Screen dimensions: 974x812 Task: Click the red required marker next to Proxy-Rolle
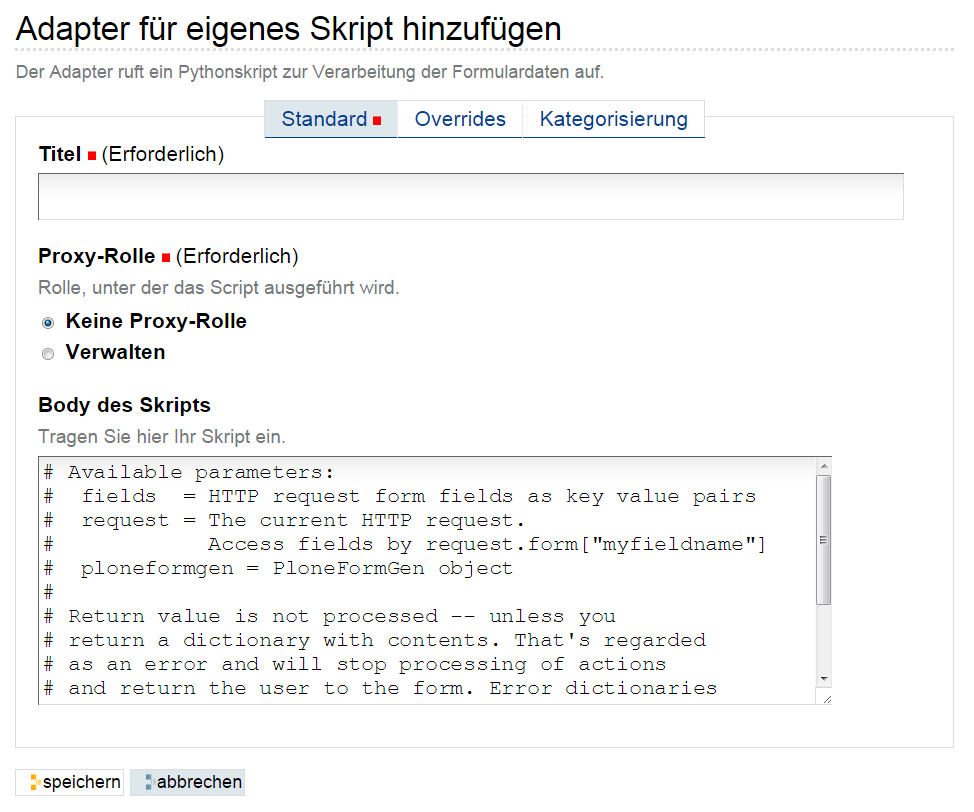(166, 257)
